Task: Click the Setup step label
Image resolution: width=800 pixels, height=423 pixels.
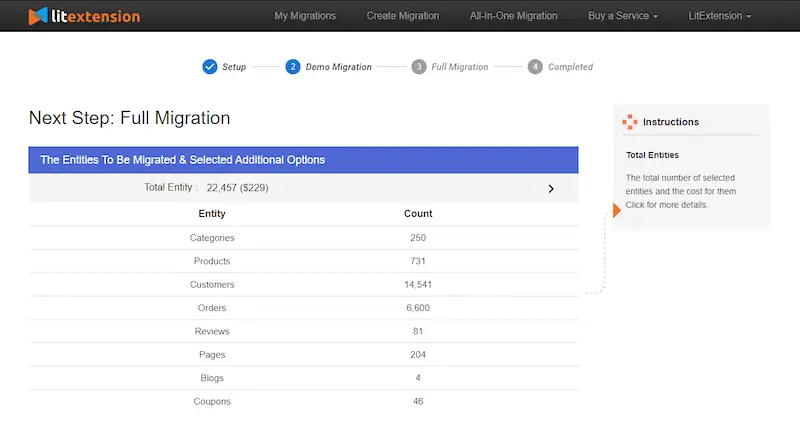Action: click(234, 67)
